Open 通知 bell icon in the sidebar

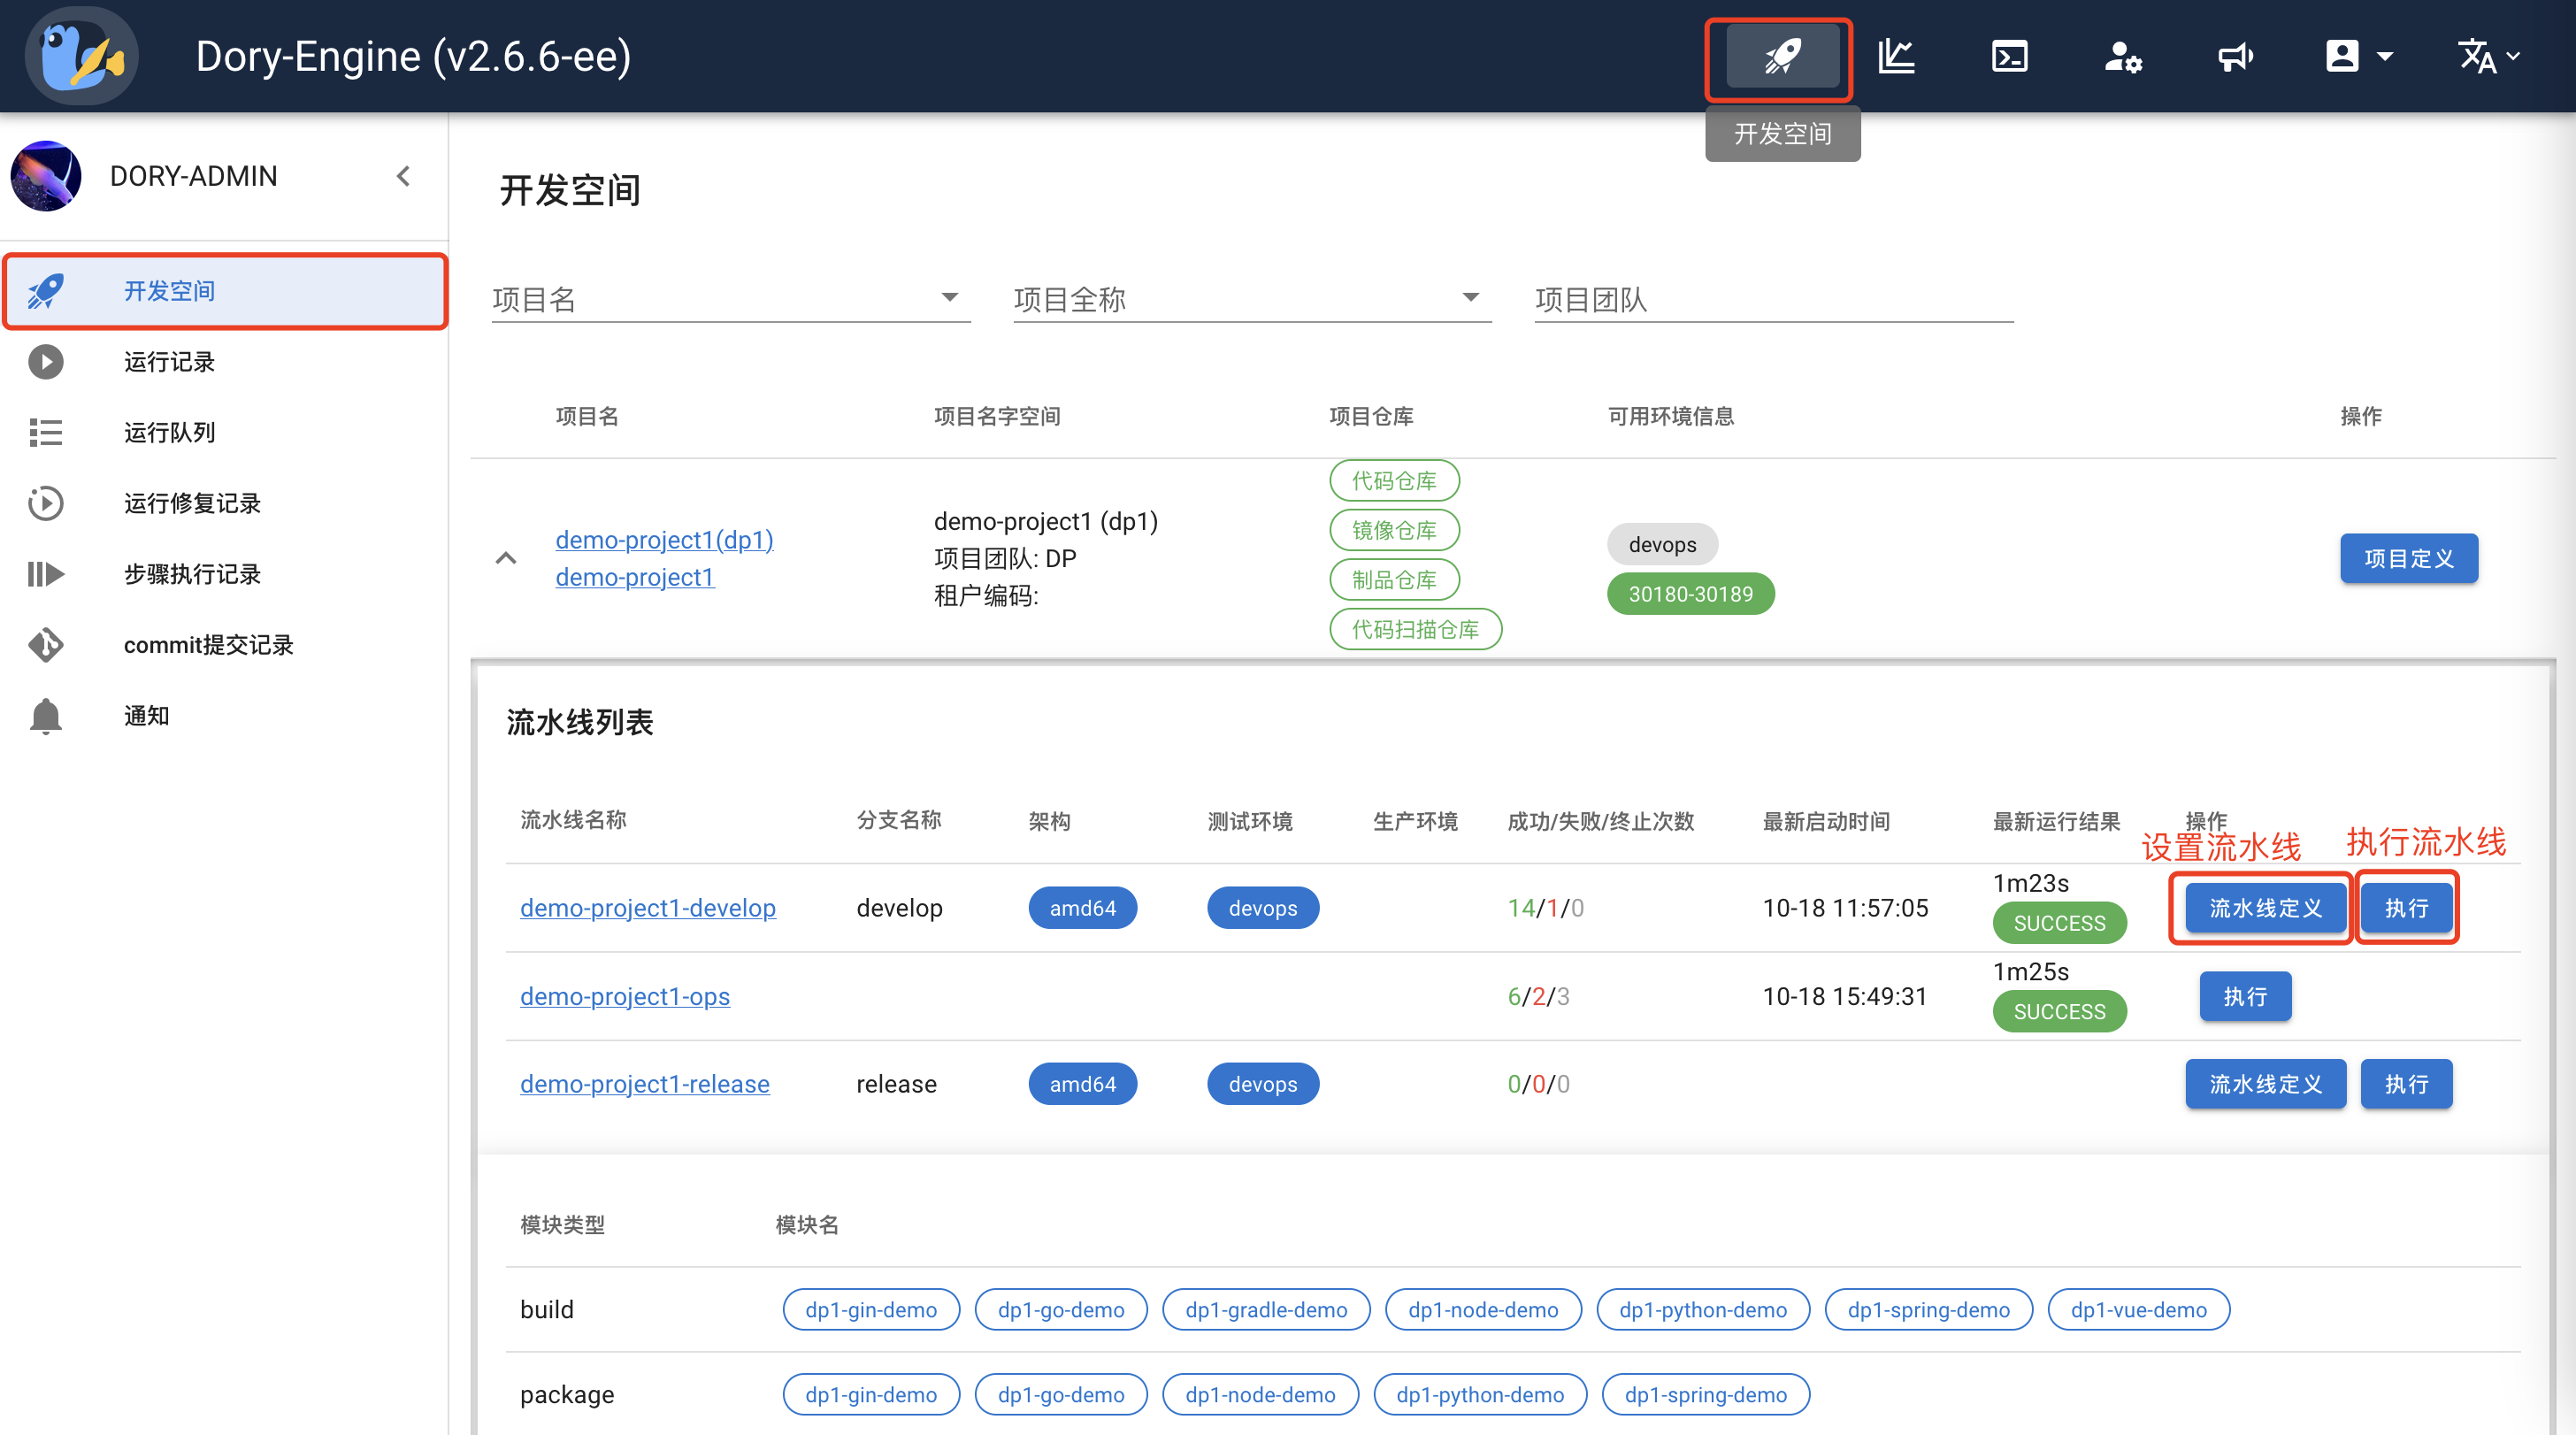click(45, 716)
